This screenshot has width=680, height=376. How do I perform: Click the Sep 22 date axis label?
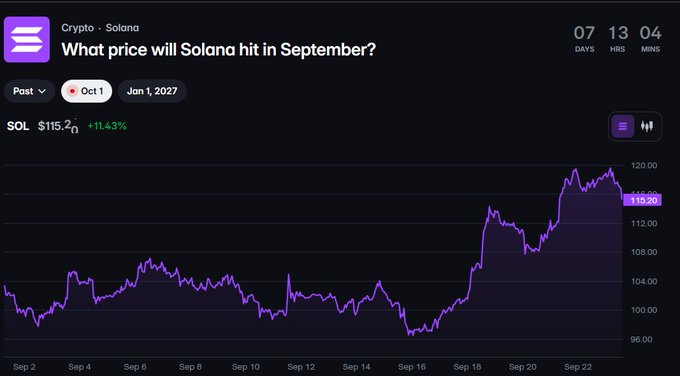(x=578, y=367)
